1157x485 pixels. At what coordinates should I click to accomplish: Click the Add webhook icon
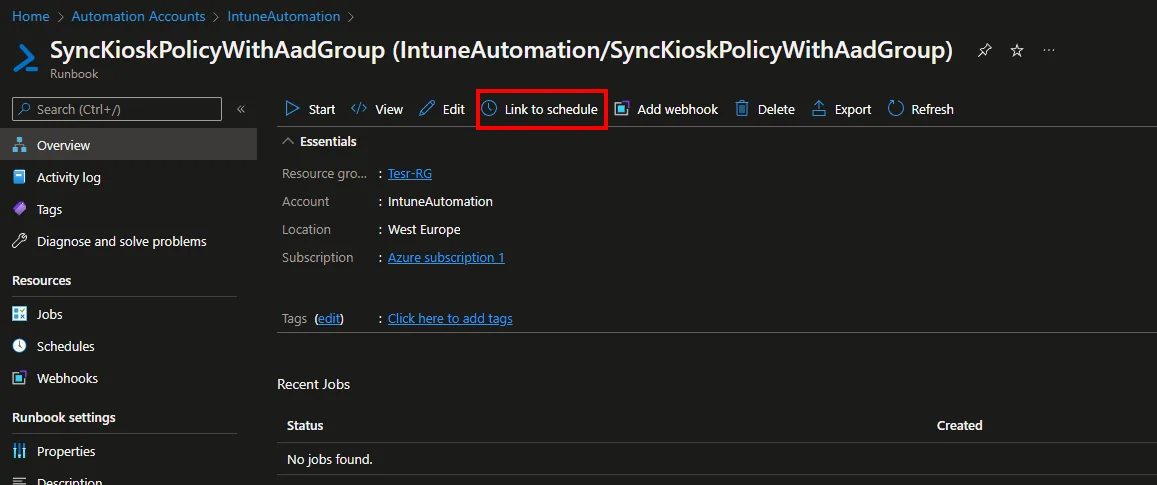click(x=622, y=109)
